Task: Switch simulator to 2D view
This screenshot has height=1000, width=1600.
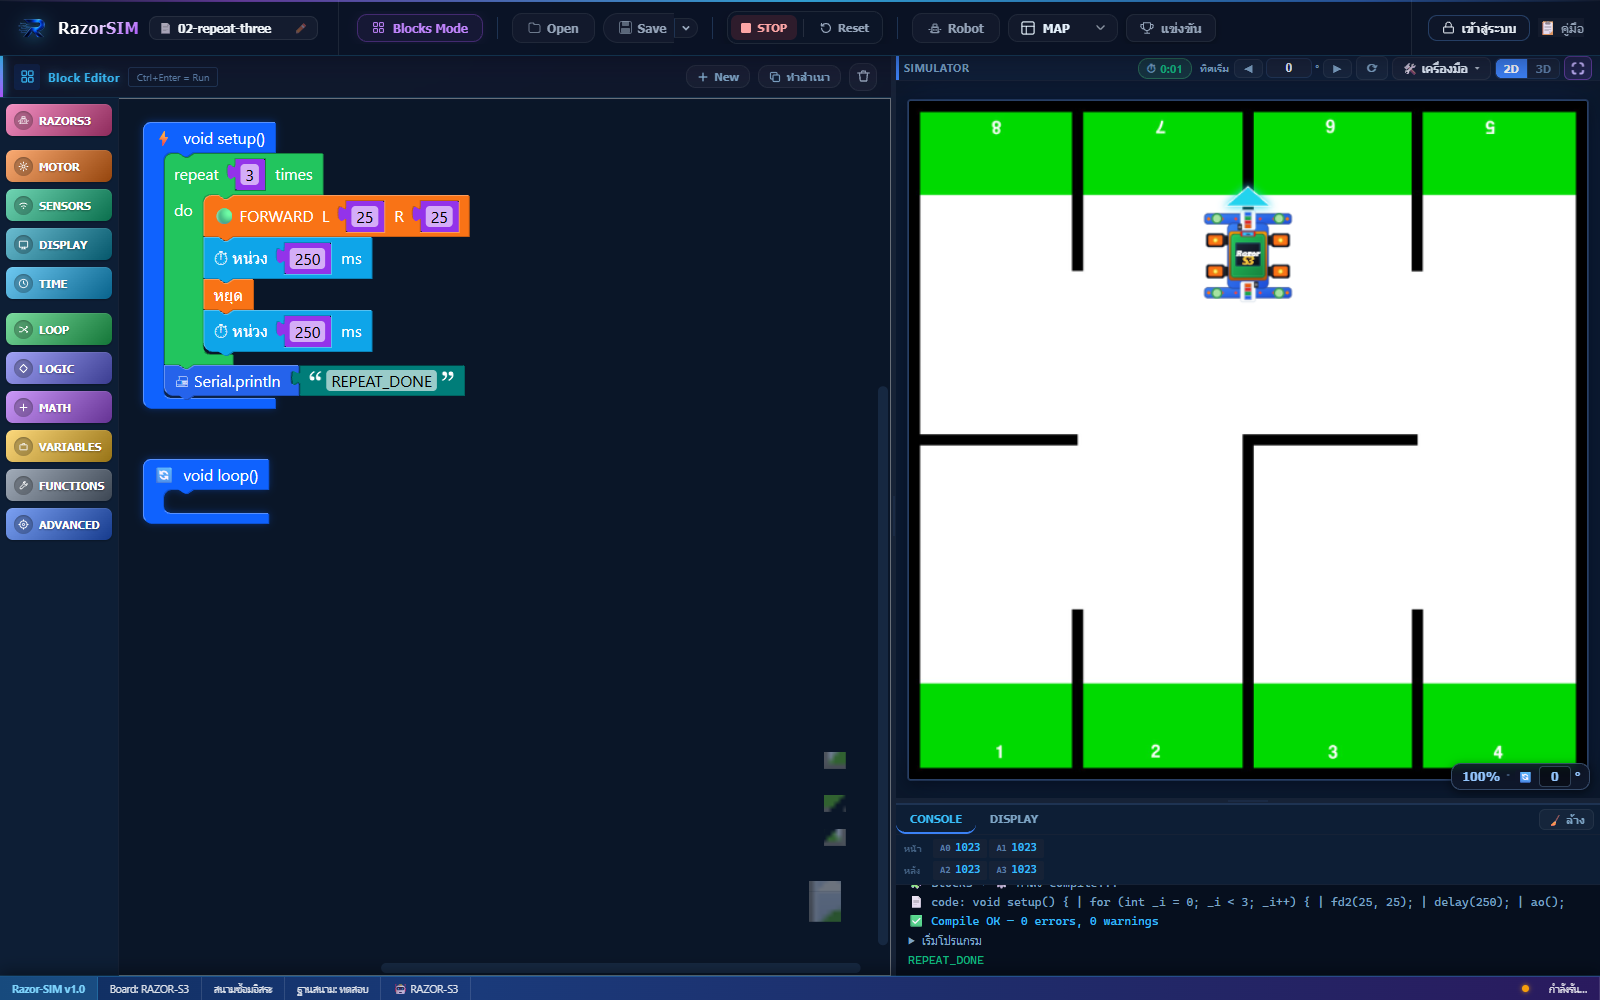Action: [x=1511, y=69]
